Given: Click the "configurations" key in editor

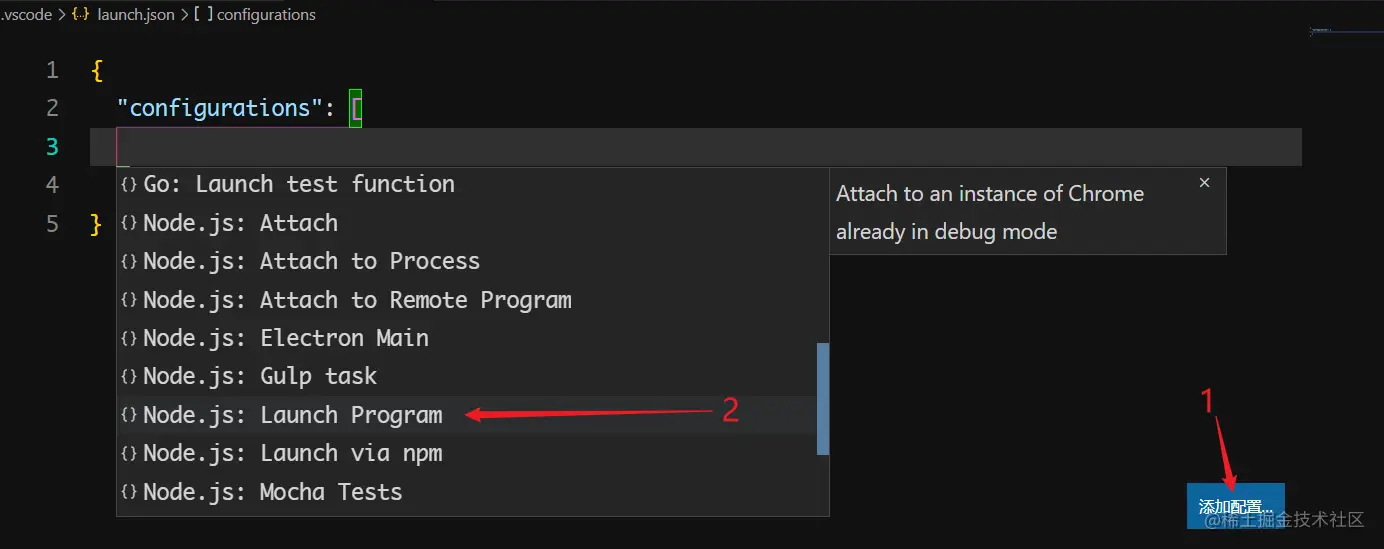Looking at the screenshot, I should tap(214, 108).
